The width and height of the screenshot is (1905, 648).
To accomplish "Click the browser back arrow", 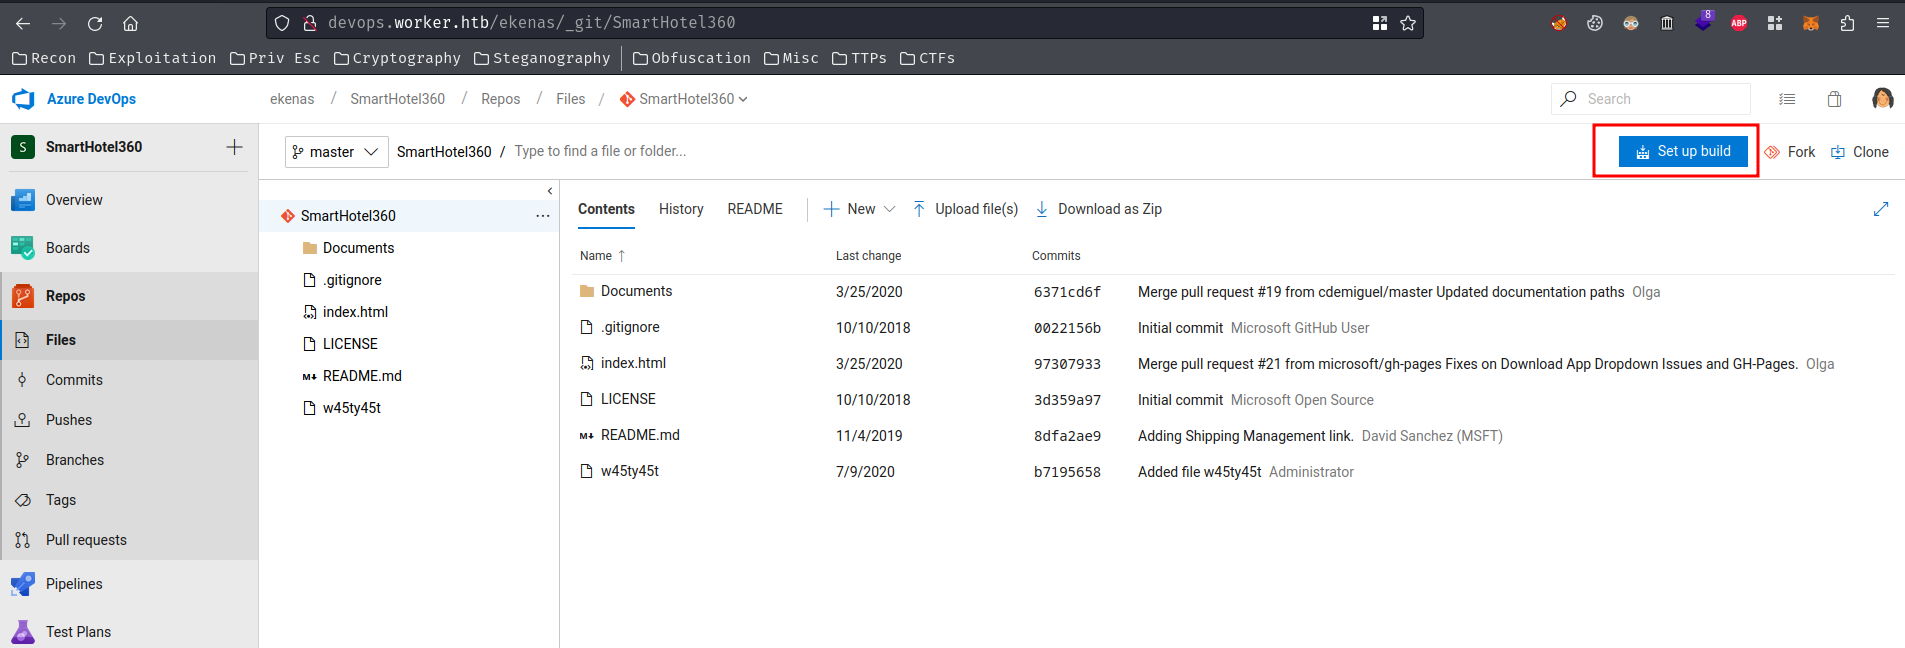I will click(x=23, y=23).
